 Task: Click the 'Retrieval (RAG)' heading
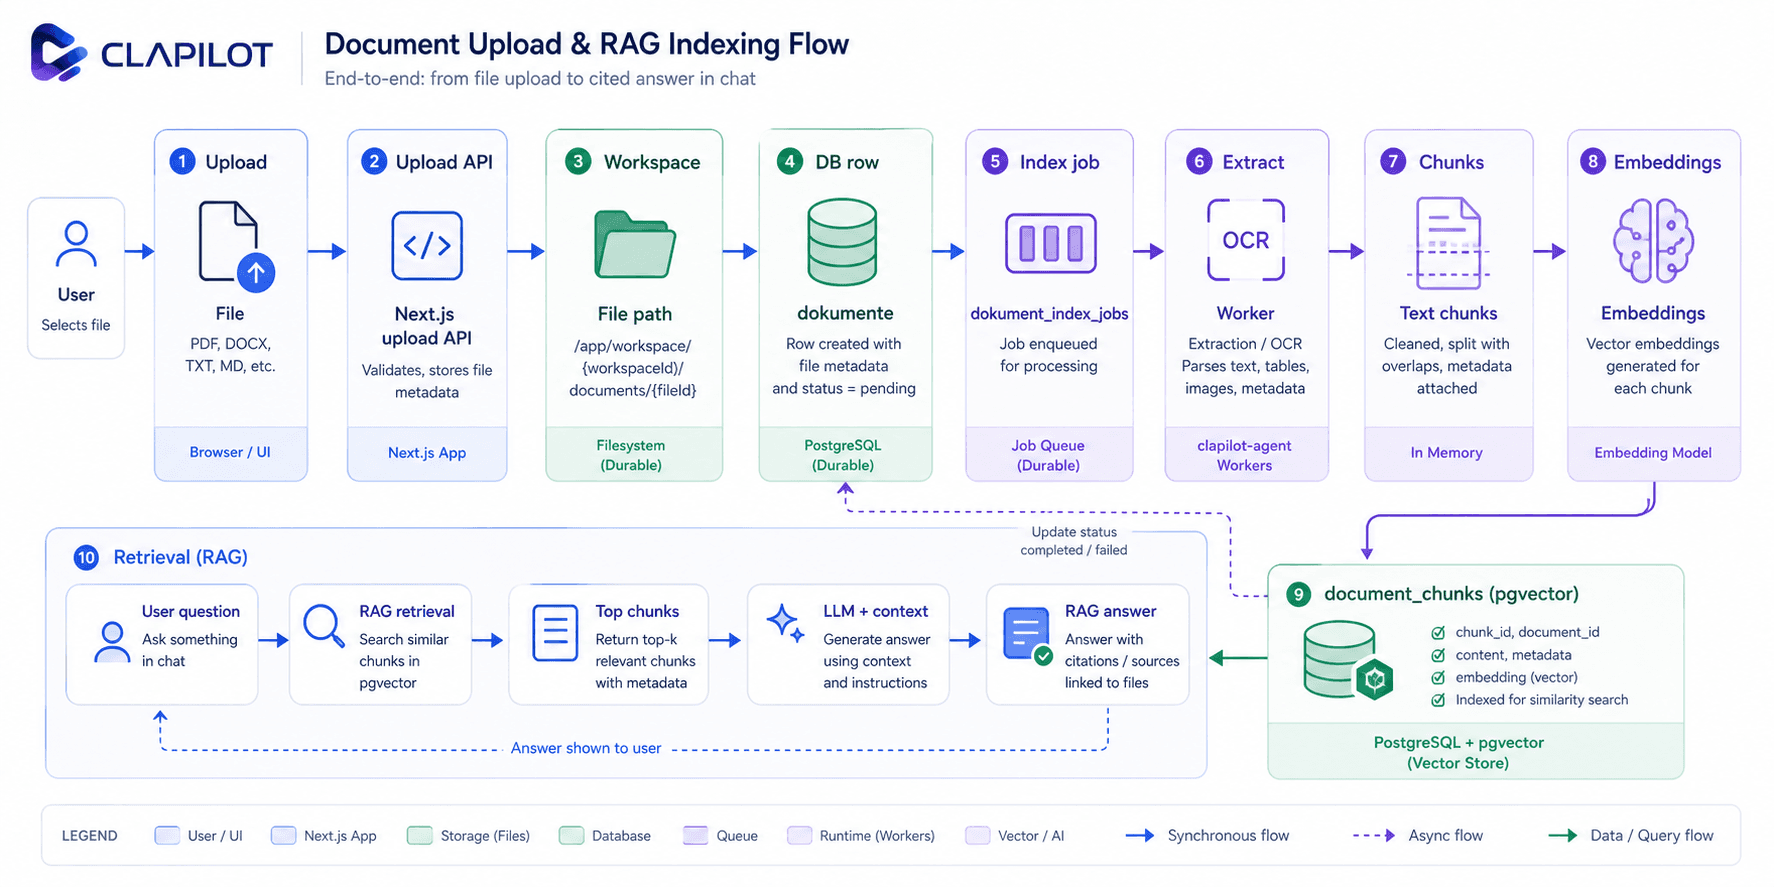181,557
